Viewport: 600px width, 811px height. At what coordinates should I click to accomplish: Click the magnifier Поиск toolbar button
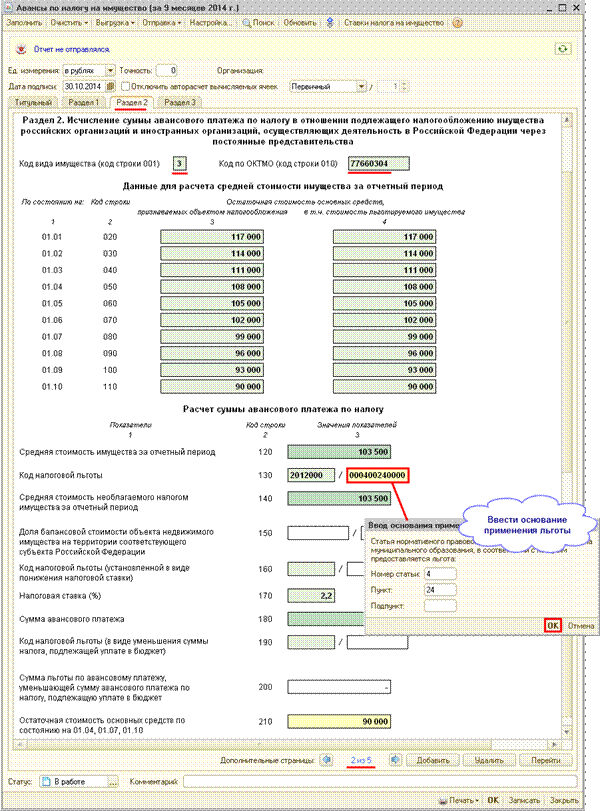click(x=259, y=23)
